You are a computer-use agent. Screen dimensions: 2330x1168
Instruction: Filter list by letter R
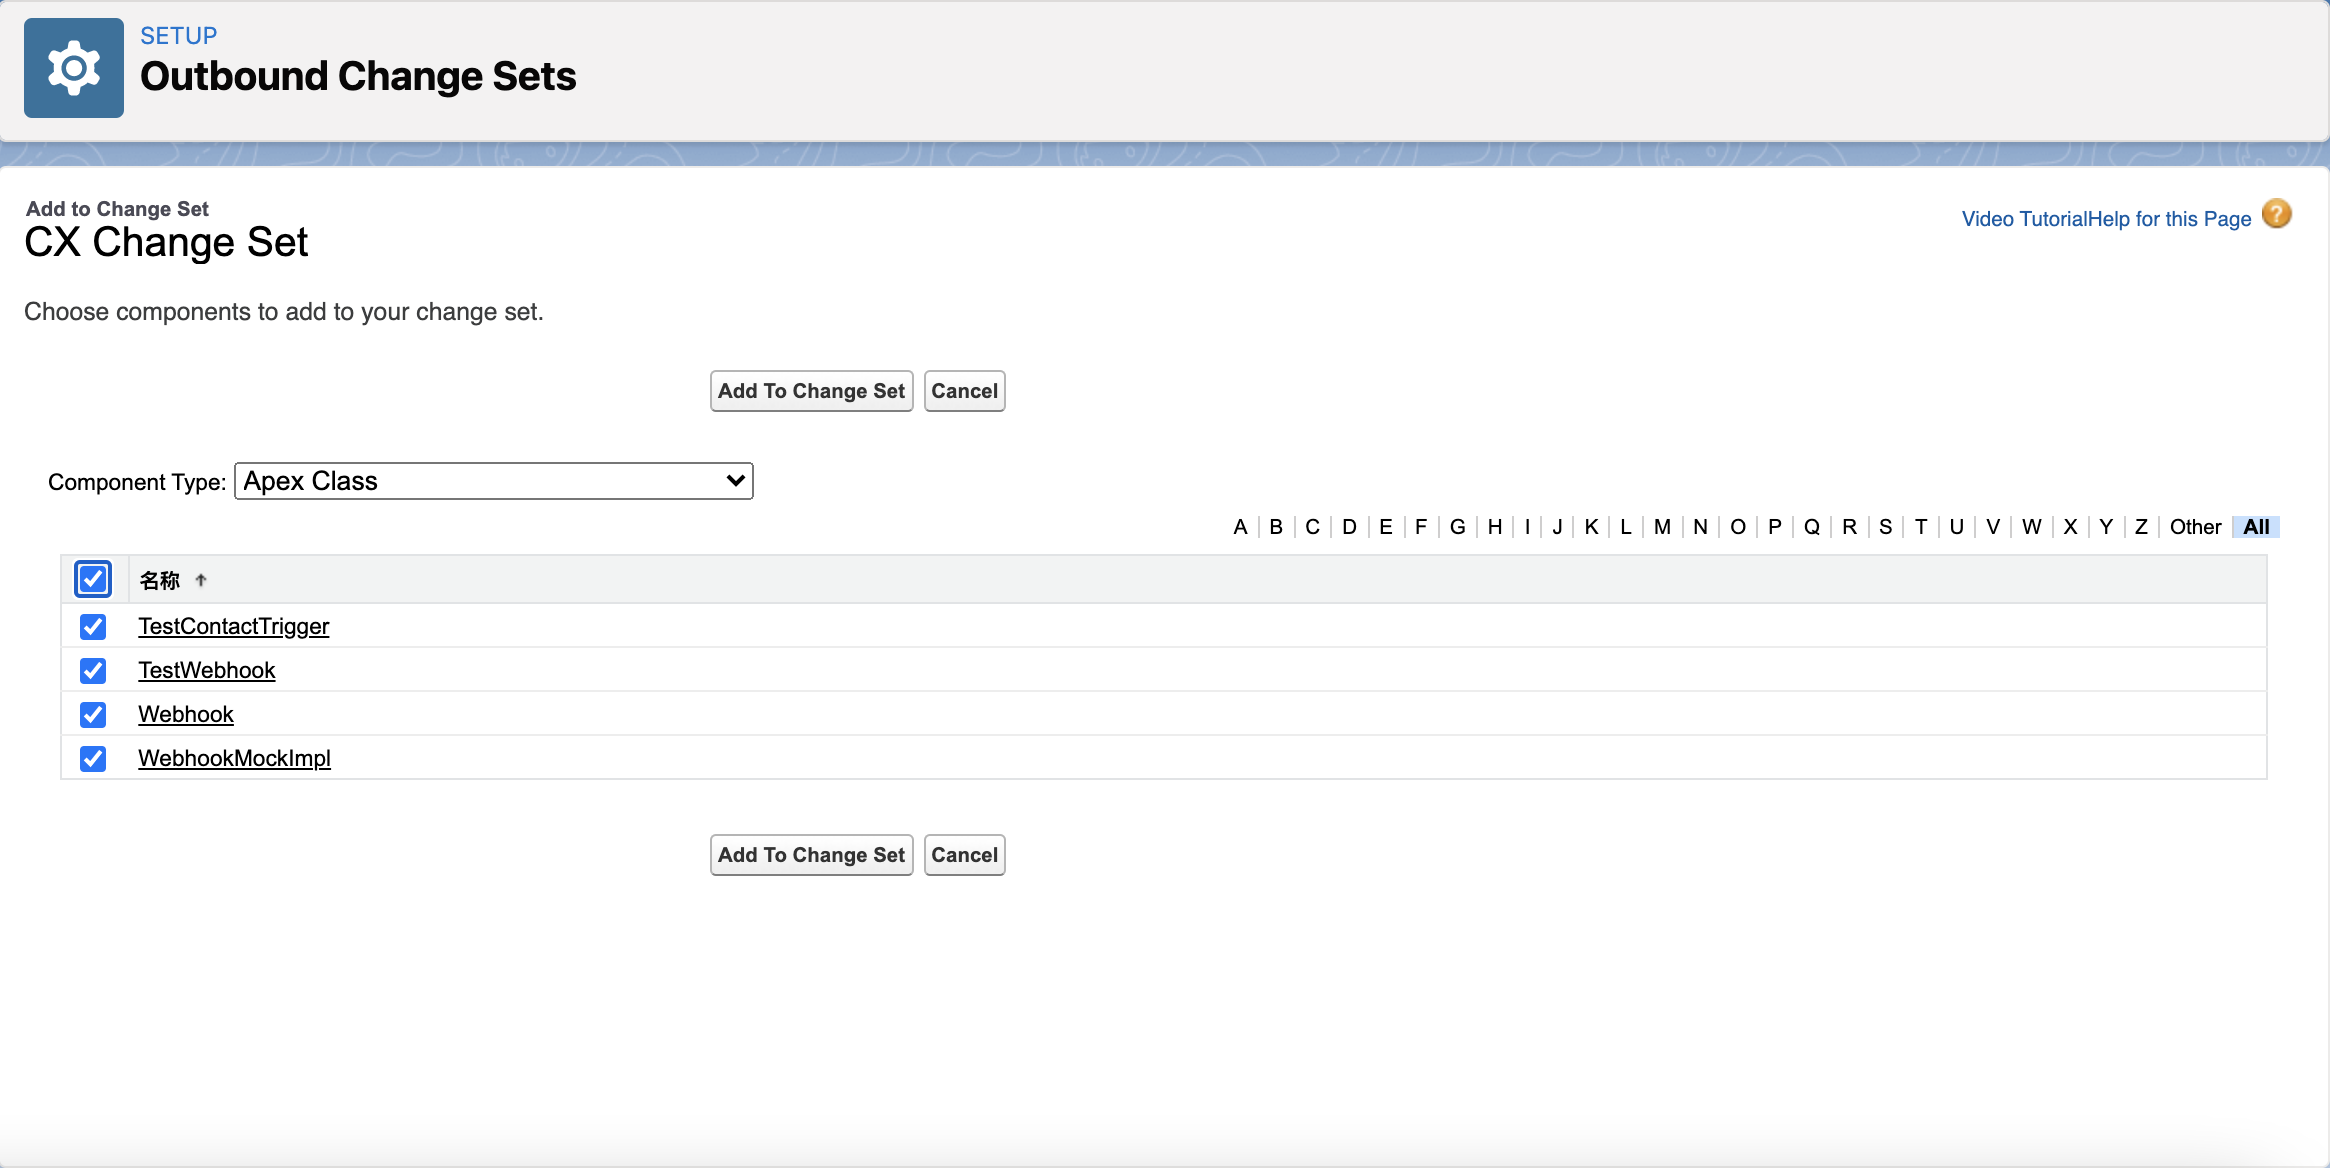(x=1849, y=527)
